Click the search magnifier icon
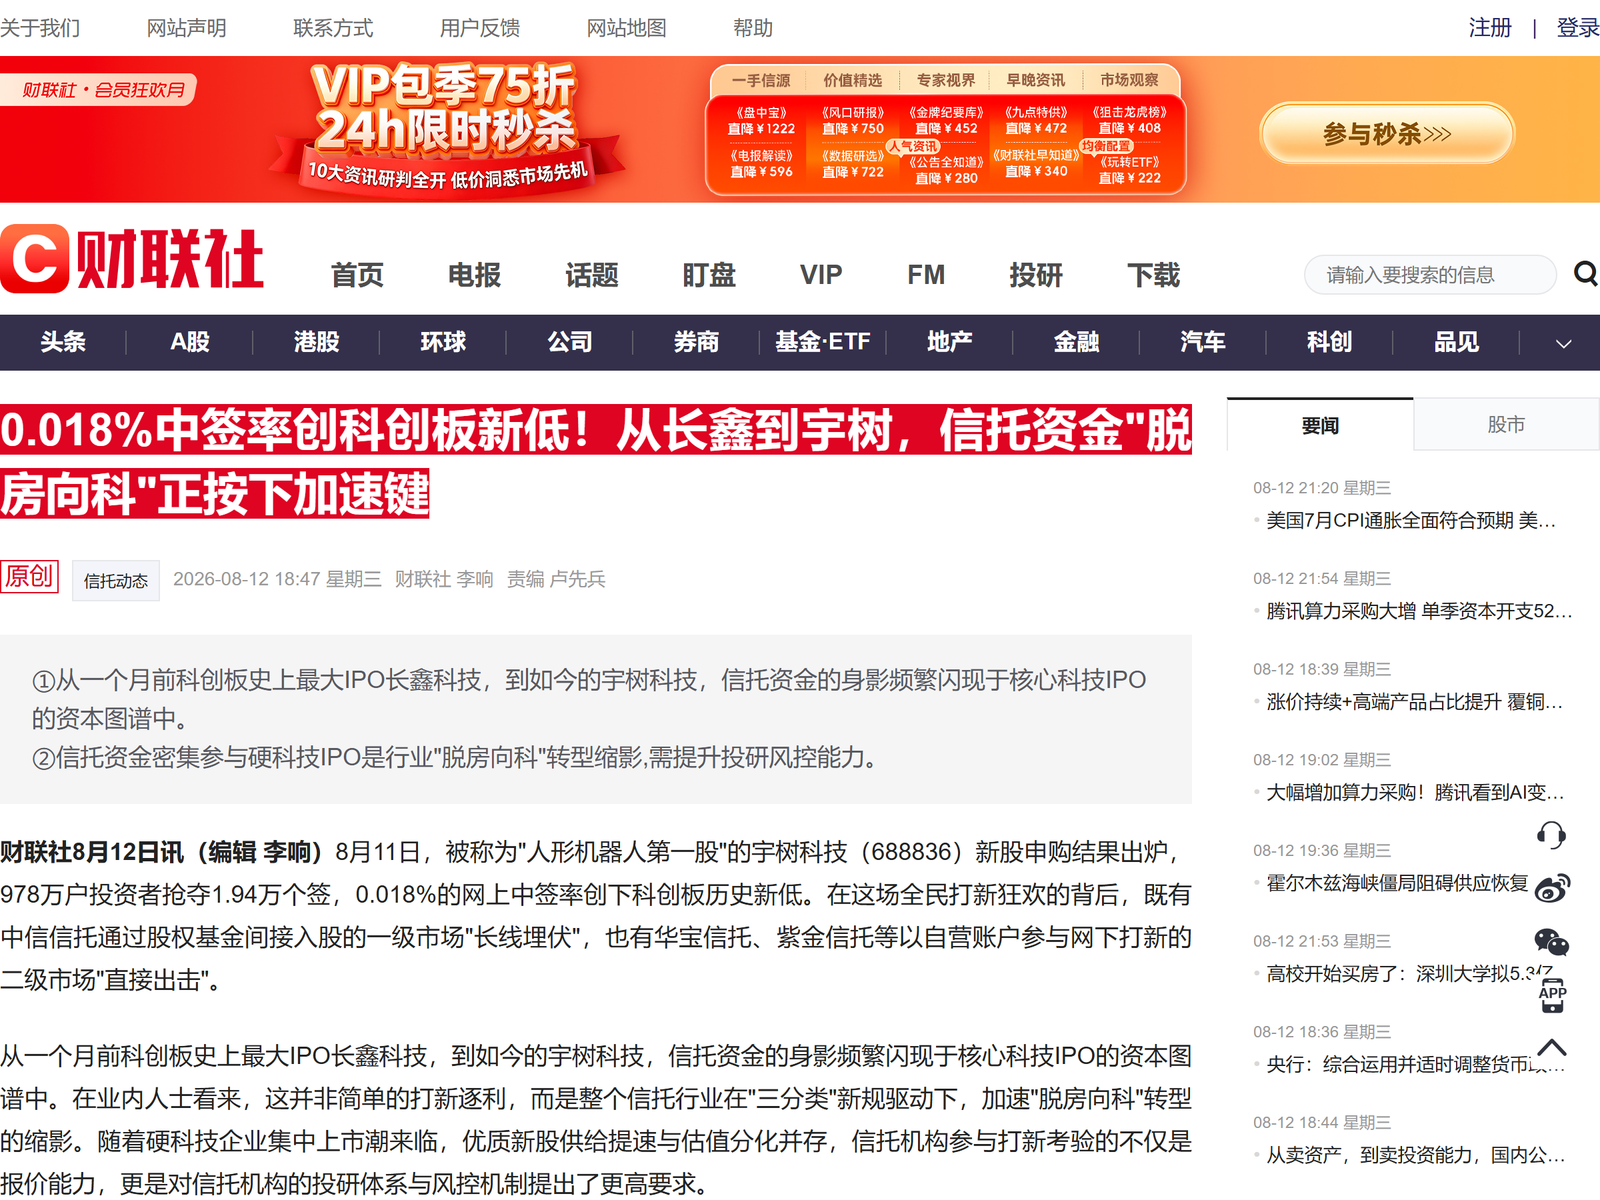The height and width of the screenshot is (1200, 1600). tap(1585, 274)
